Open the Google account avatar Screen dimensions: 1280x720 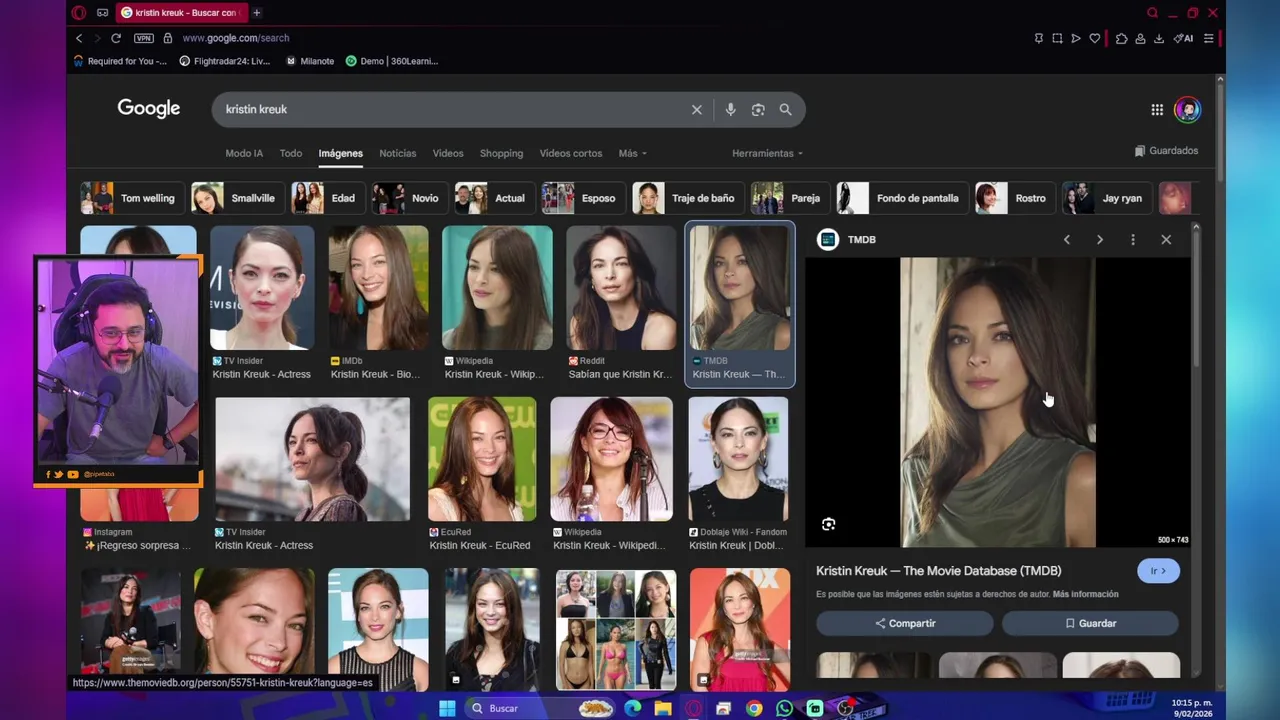click(x=1188, y=110)
